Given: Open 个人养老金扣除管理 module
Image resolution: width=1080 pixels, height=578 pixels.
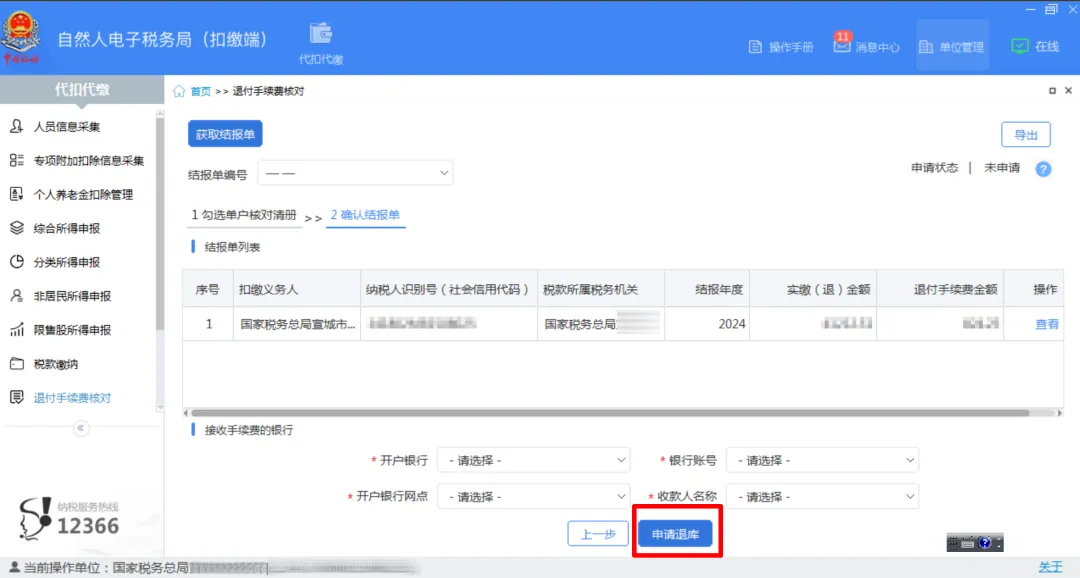Looking at the screenshot, I should click(x=85, y=193).
